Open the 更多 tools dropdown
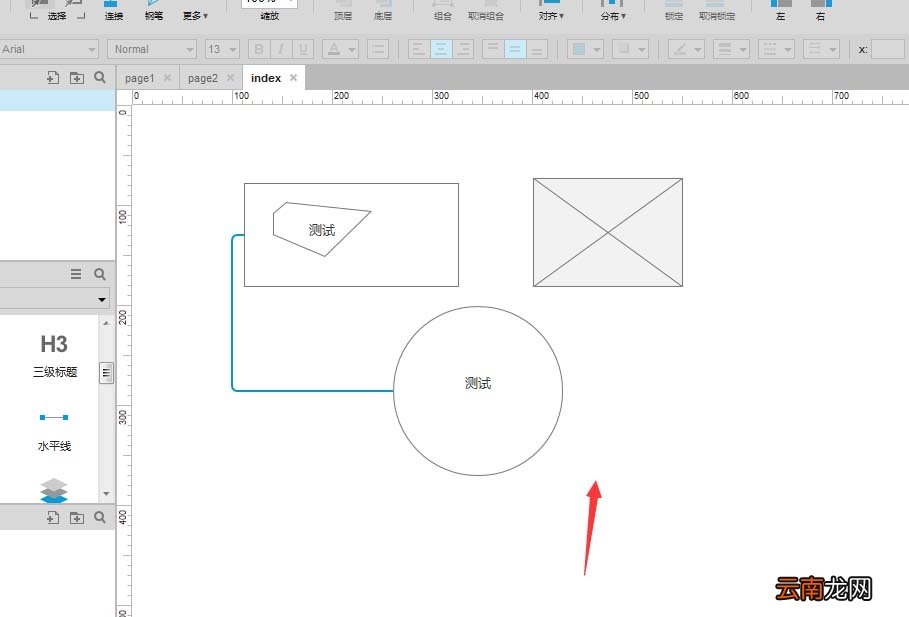909x617 pixels. (x=195, y=16)
